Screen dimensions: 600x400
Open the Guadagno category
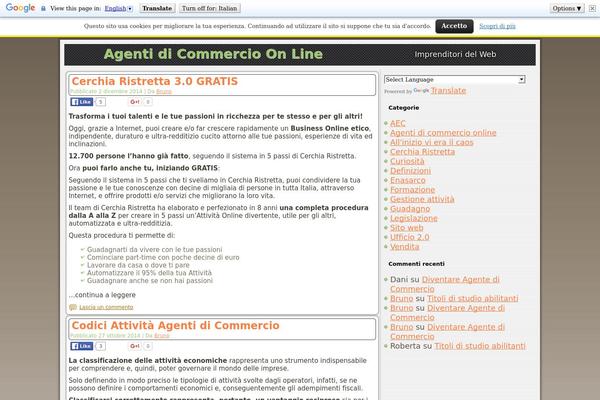410,209
